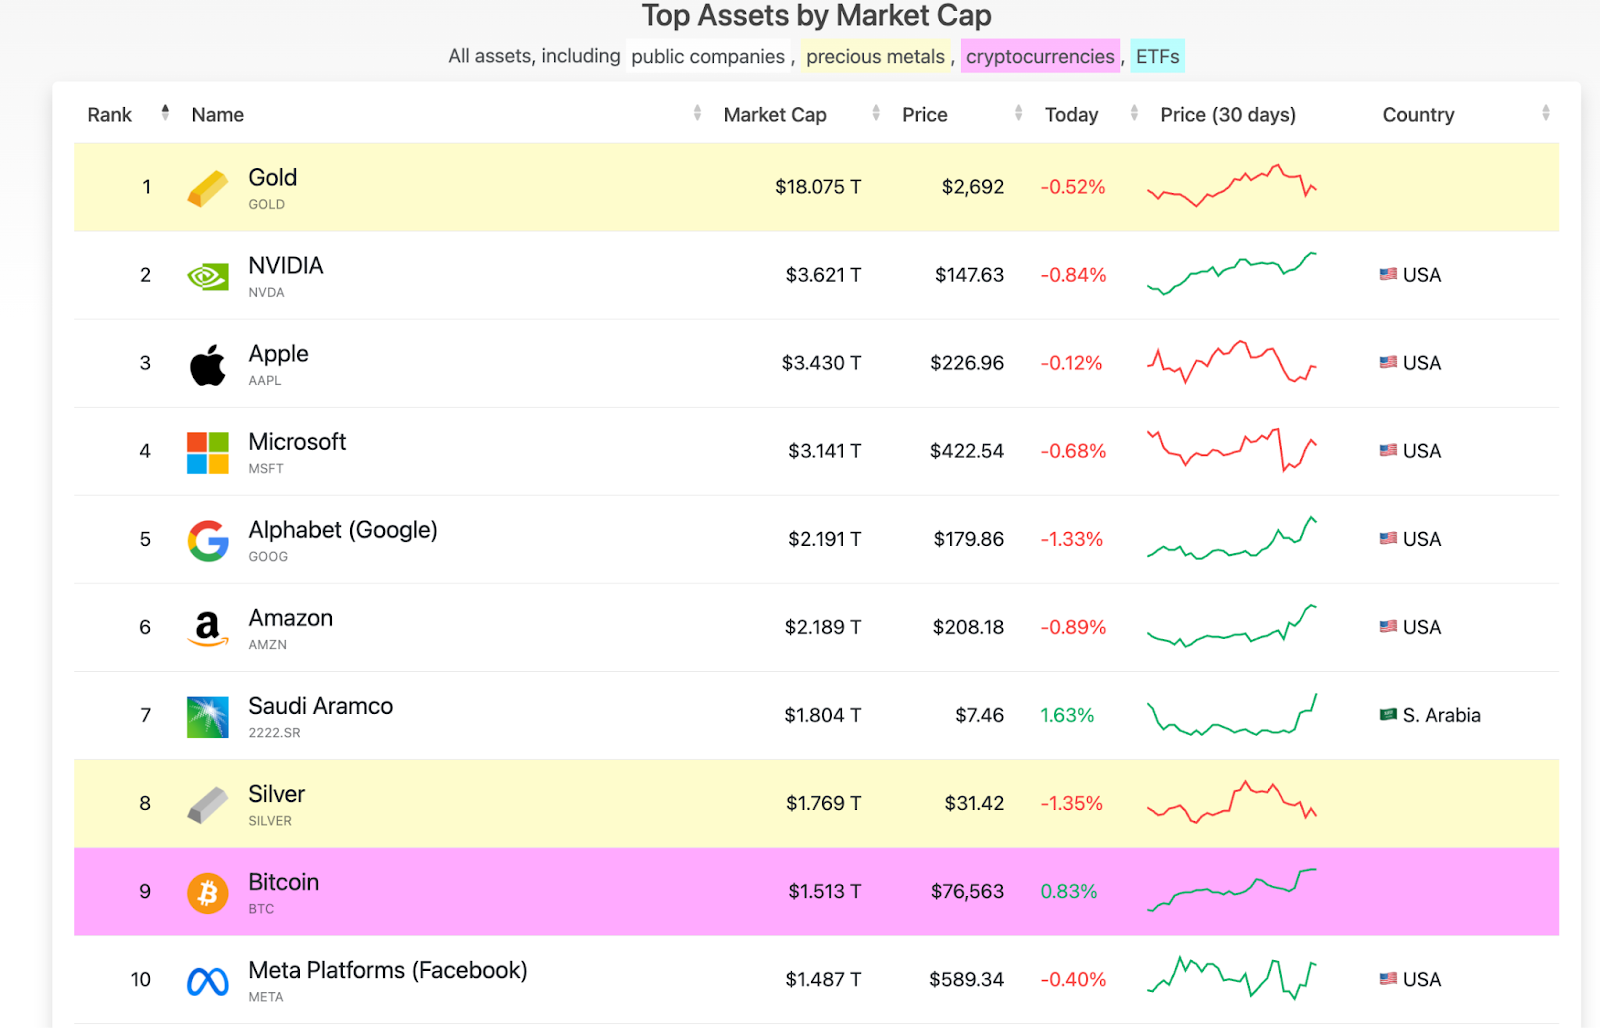The height and width of the screenshot is (1028, 1600).
Task: Click the Google logo icon
Action: coord(208,540)
